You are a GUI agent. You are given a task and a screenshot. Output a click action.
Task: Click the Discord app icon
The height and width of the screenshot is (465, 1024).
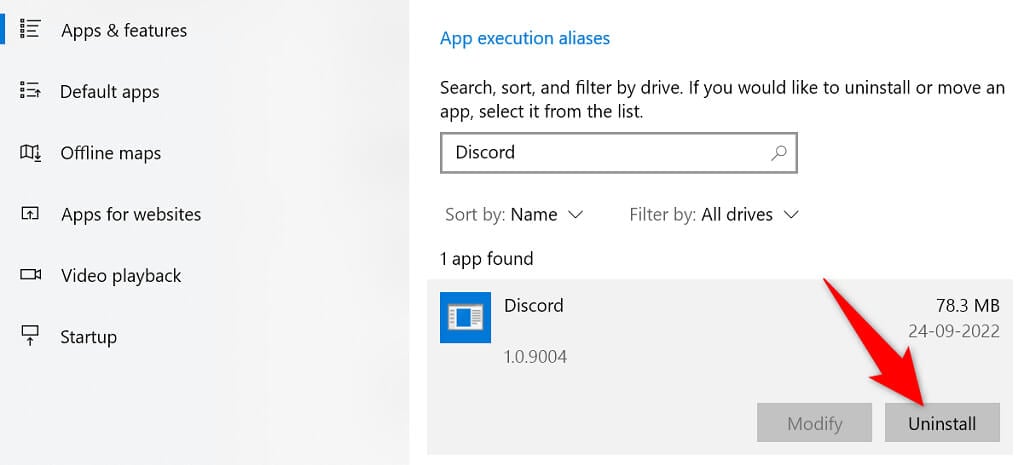point(465,317)
